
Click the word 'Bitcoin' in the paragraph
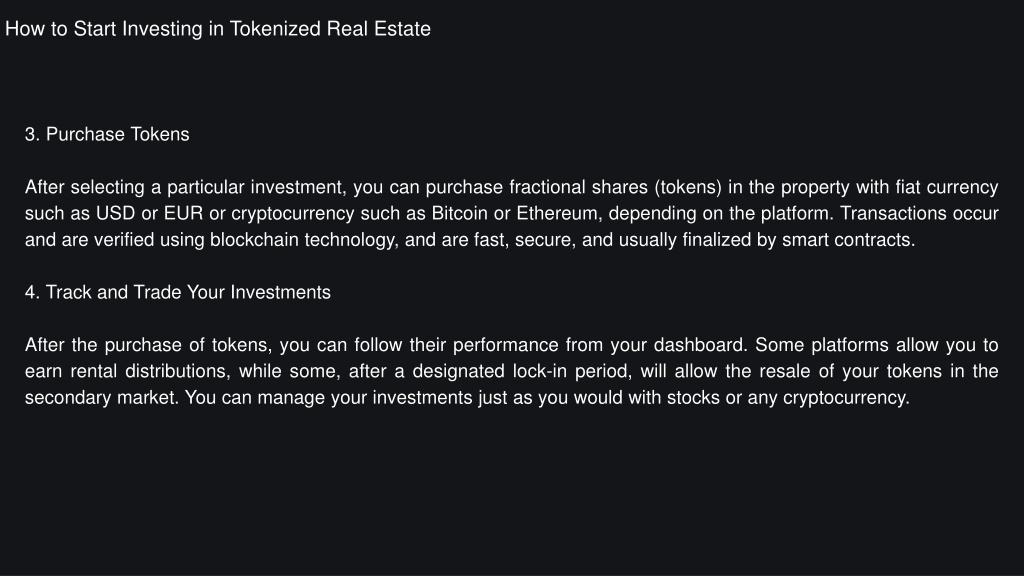point(459,214)
